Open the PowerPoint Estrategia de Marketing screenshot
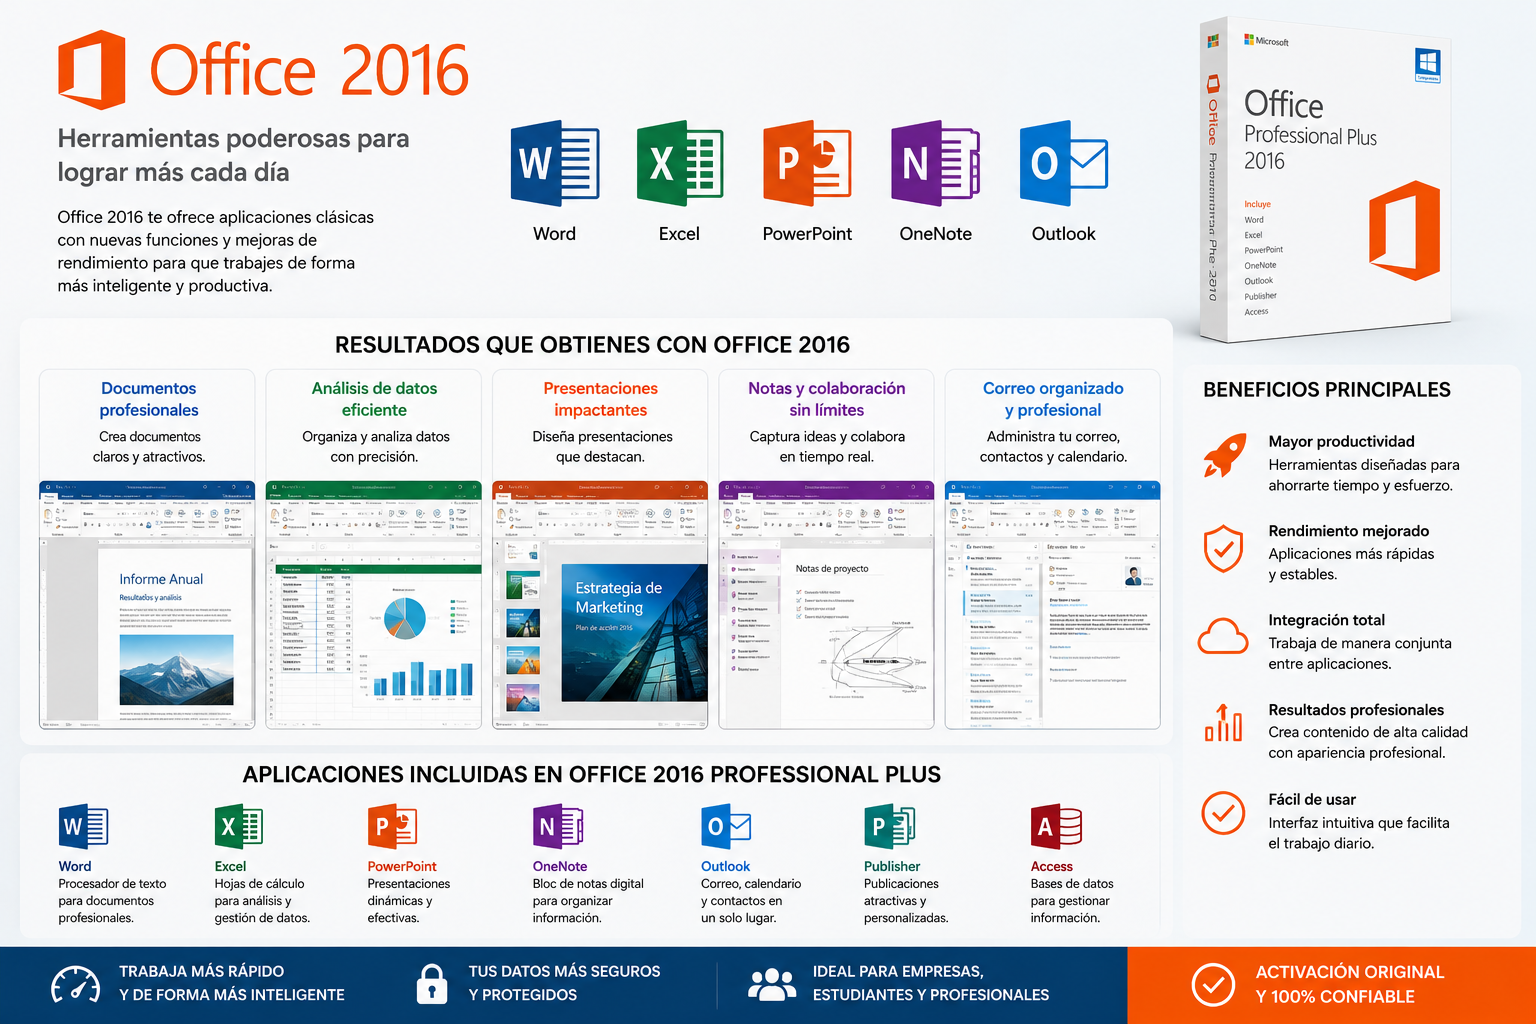The width and height of the screenshot is (1536, 1024). coord(600,605)
